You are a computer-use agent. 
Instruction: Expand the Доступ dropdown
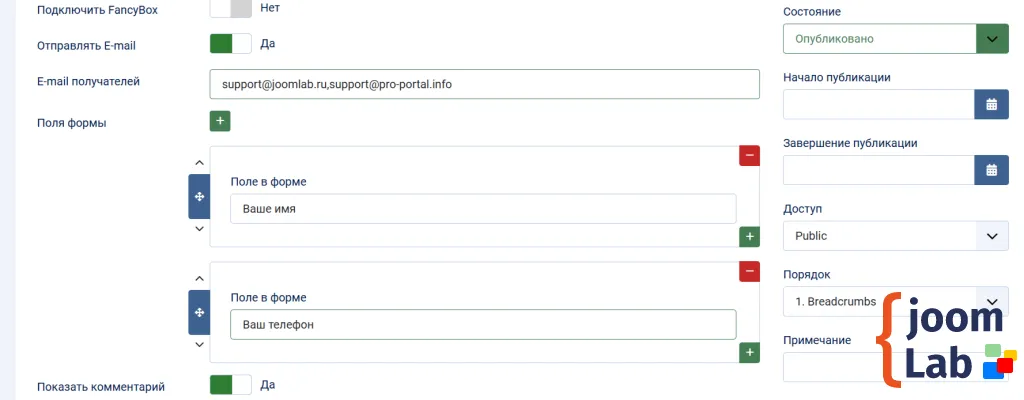pos(895,236)
